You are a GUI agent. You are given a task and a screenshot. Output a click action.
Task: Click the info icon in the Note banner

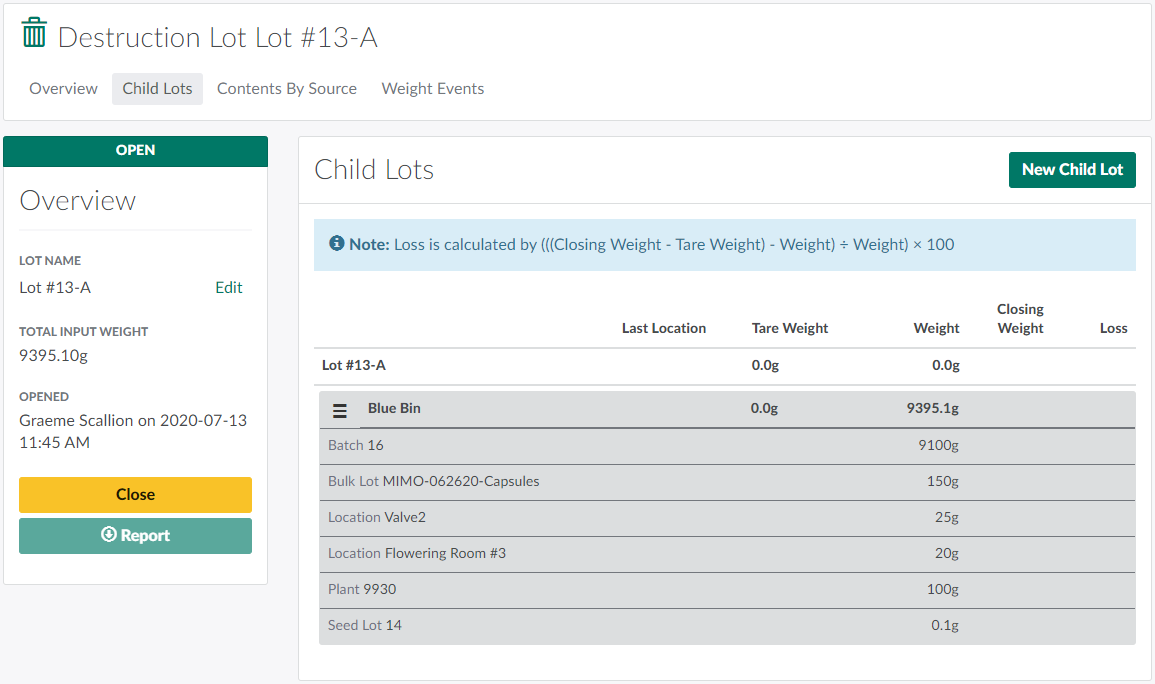(x=337, y=244)
